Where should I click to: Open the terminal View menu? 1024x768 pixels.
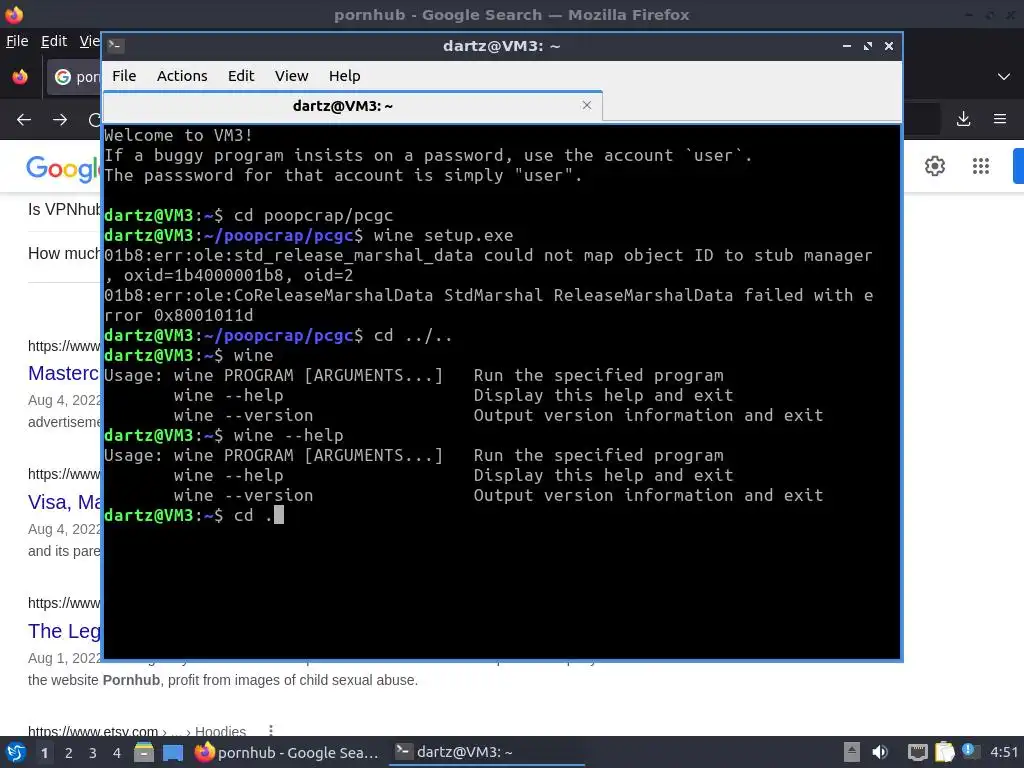click(291, 76)
